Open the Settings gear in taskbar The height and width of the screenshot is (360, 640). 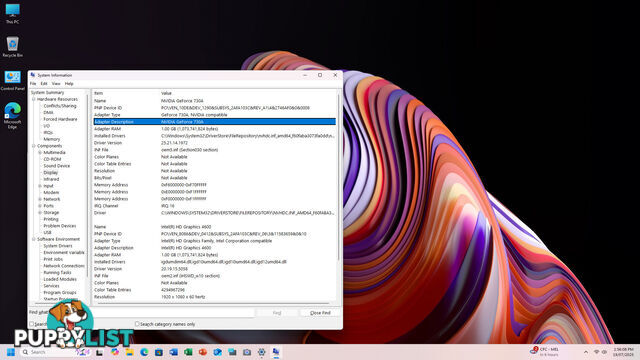[x=262, y=352]
